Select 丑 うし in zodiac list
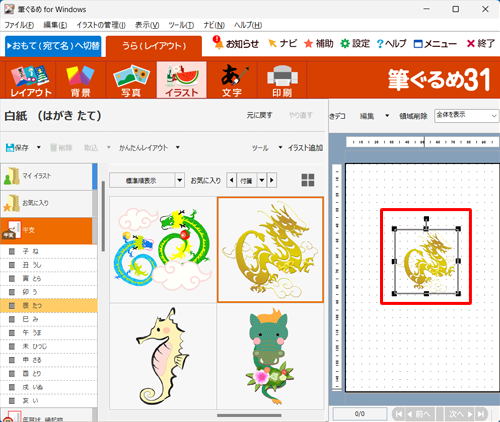The image size is (500, 422). (49, 265)
